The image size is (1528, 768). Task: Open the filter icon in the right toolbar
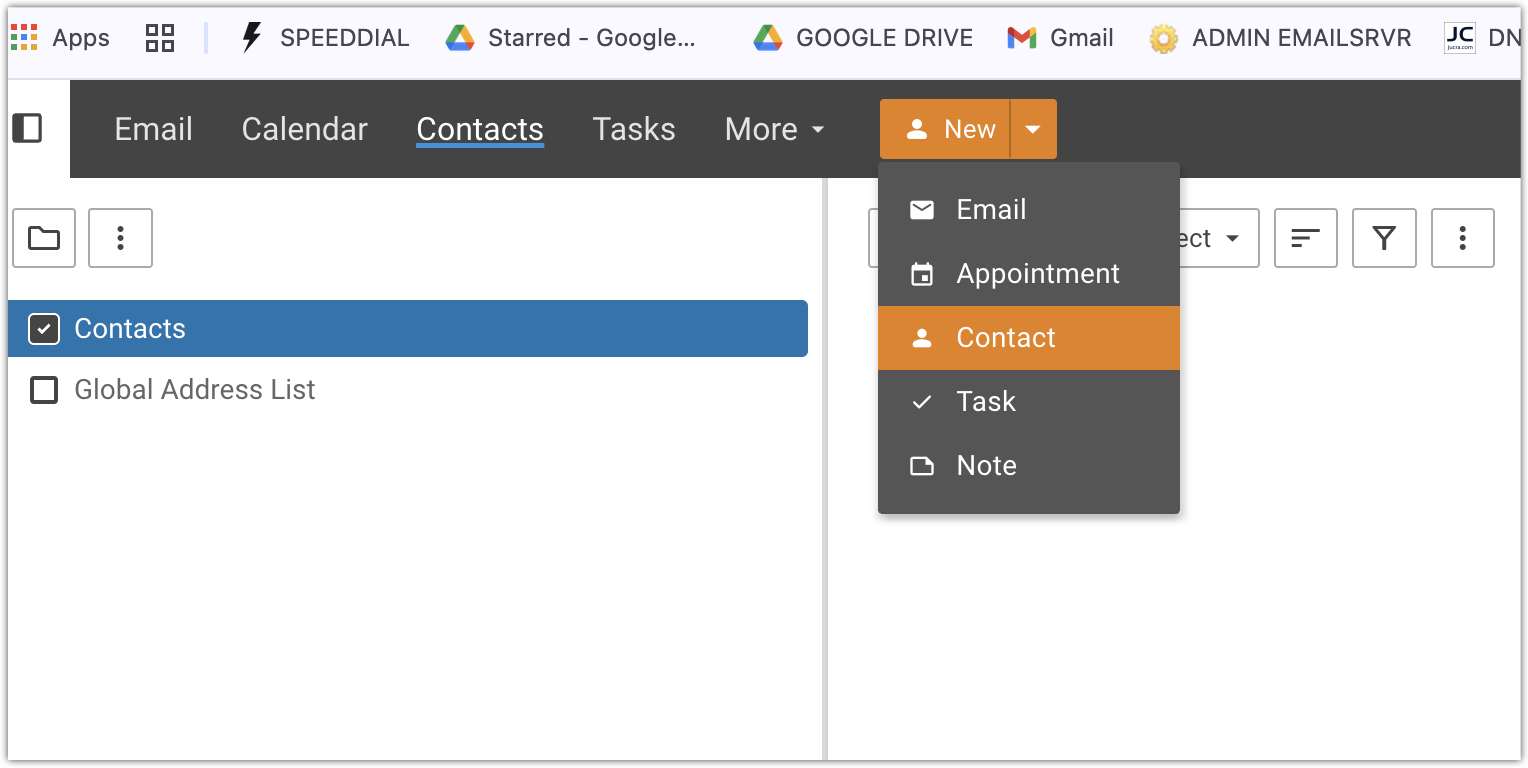pyautogui.click(x=1384, y=238)
